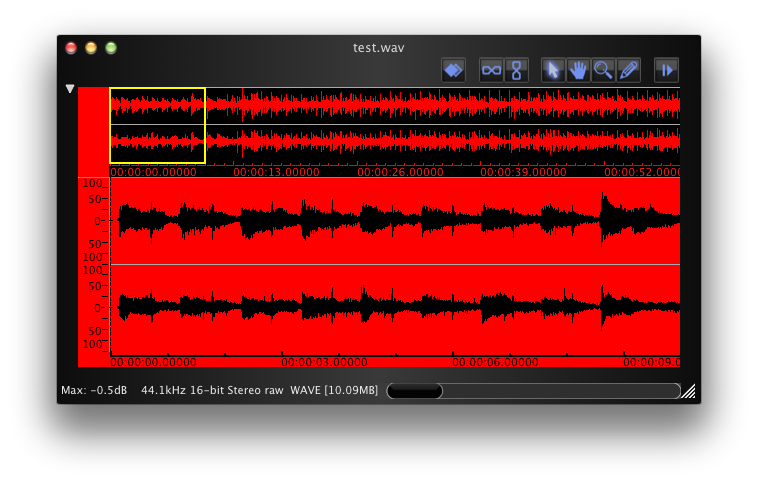The image size is (758, 483).
Task: Select the pencil draw tool
Action: click(x=628, y=71)
